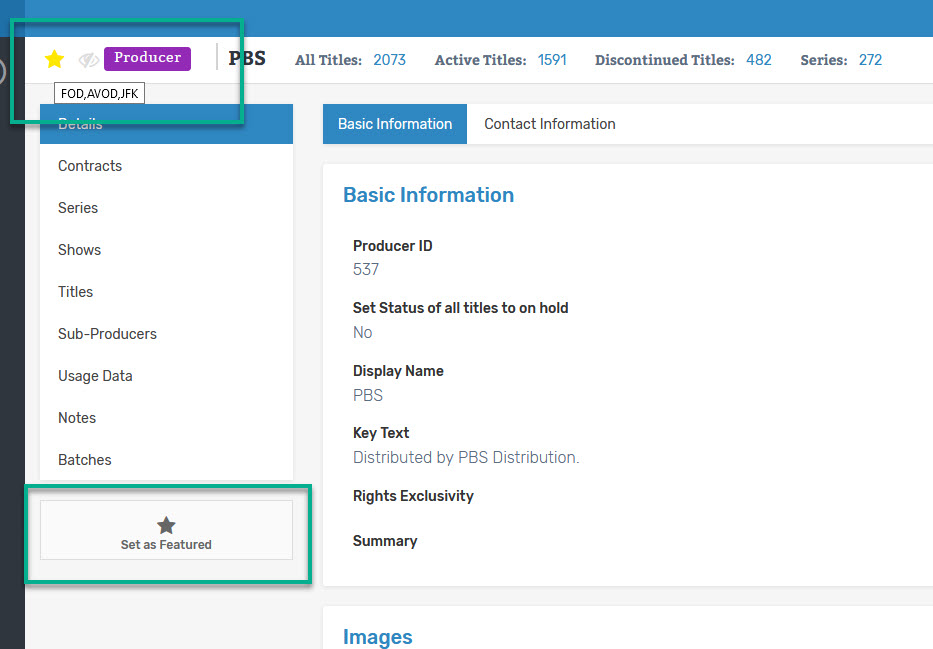The image size is (933, 649).
Task: Select Details in the sidebar
Action: pos(167,124)
